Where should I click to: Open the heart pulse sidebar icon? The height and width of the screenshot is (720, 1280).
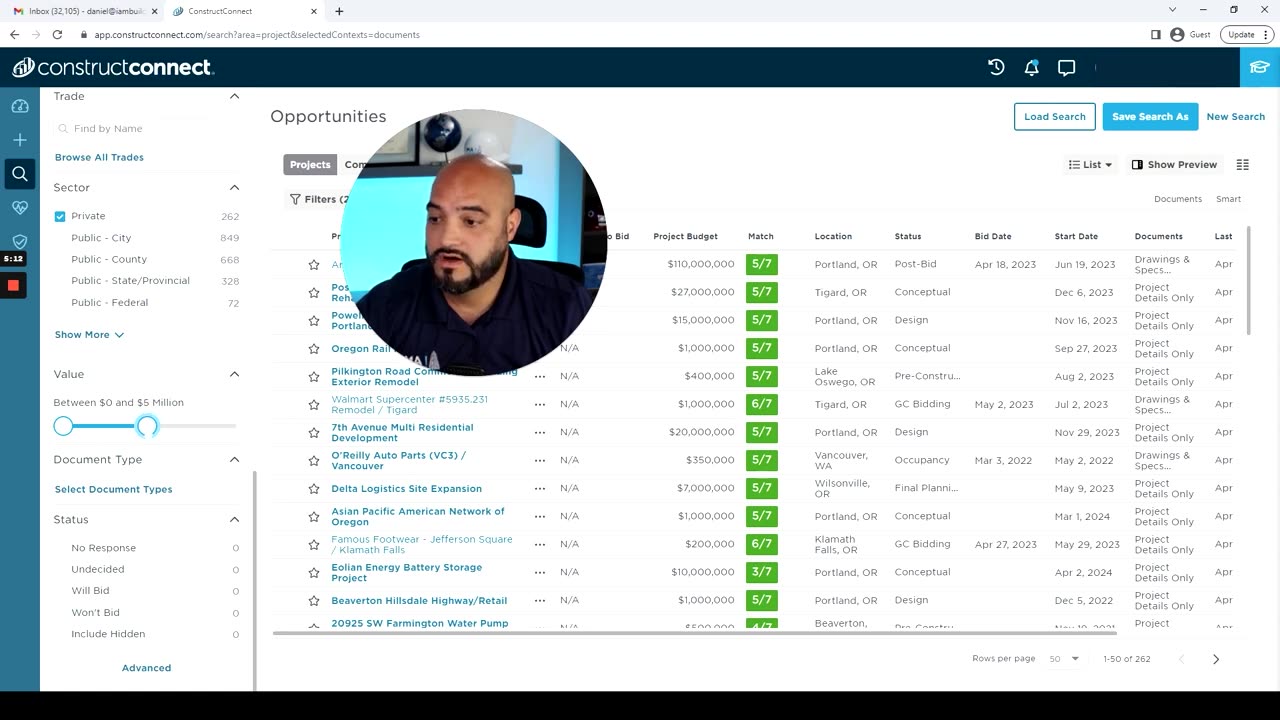(20, 207)
